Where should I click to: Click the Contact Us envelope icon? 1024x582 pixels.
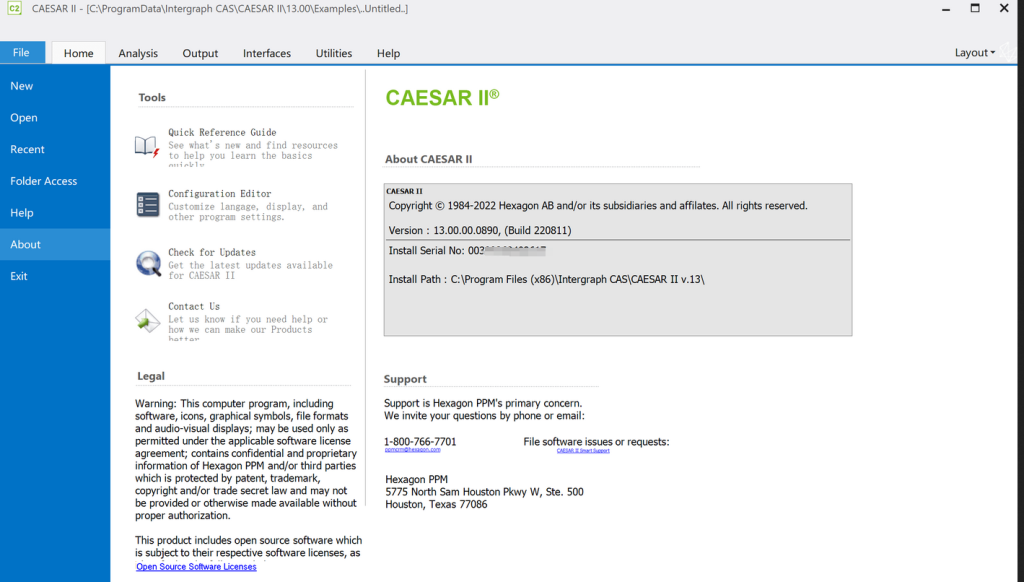tap(147, 320)
